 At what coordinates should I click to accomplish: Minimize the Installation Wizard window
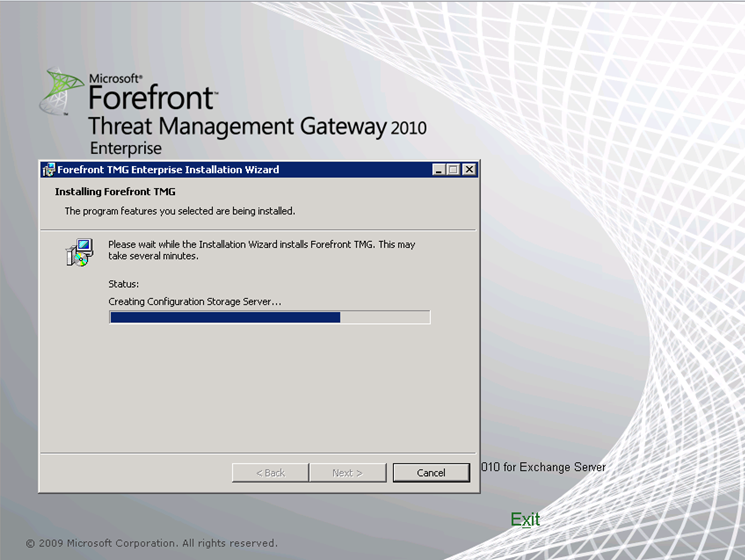point(439,170)
